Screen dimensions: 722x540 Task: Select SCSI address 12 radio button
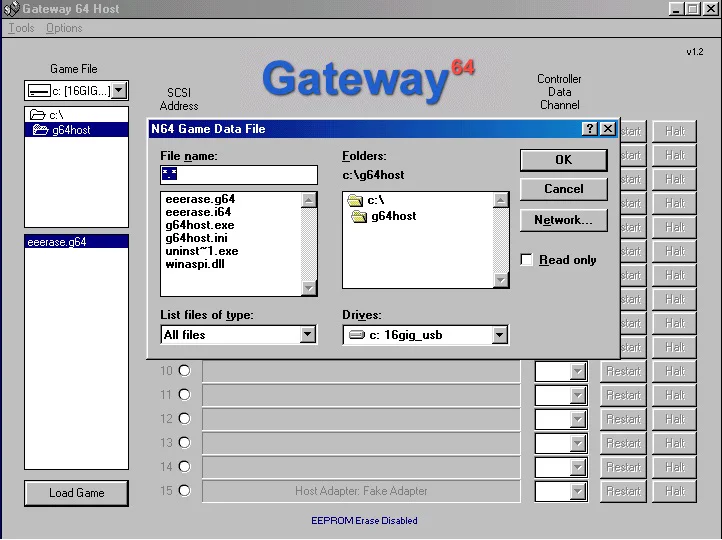tap(184, 418)
